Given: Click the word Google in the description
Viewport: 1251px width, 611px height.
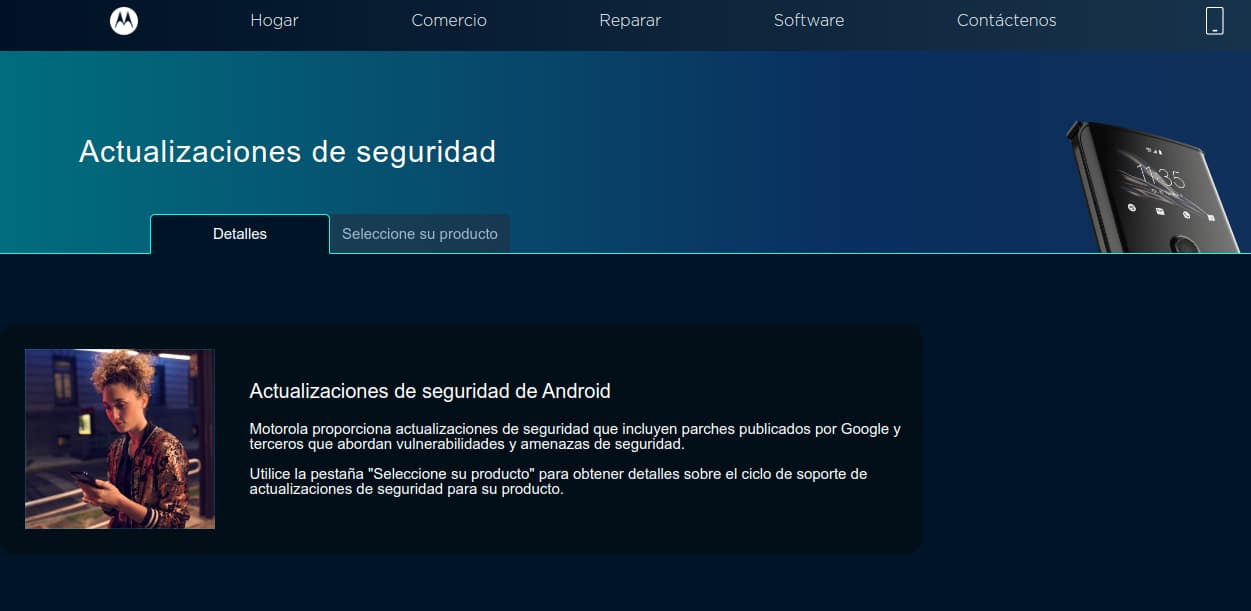Looking at the screenshot, I should 865,429.
